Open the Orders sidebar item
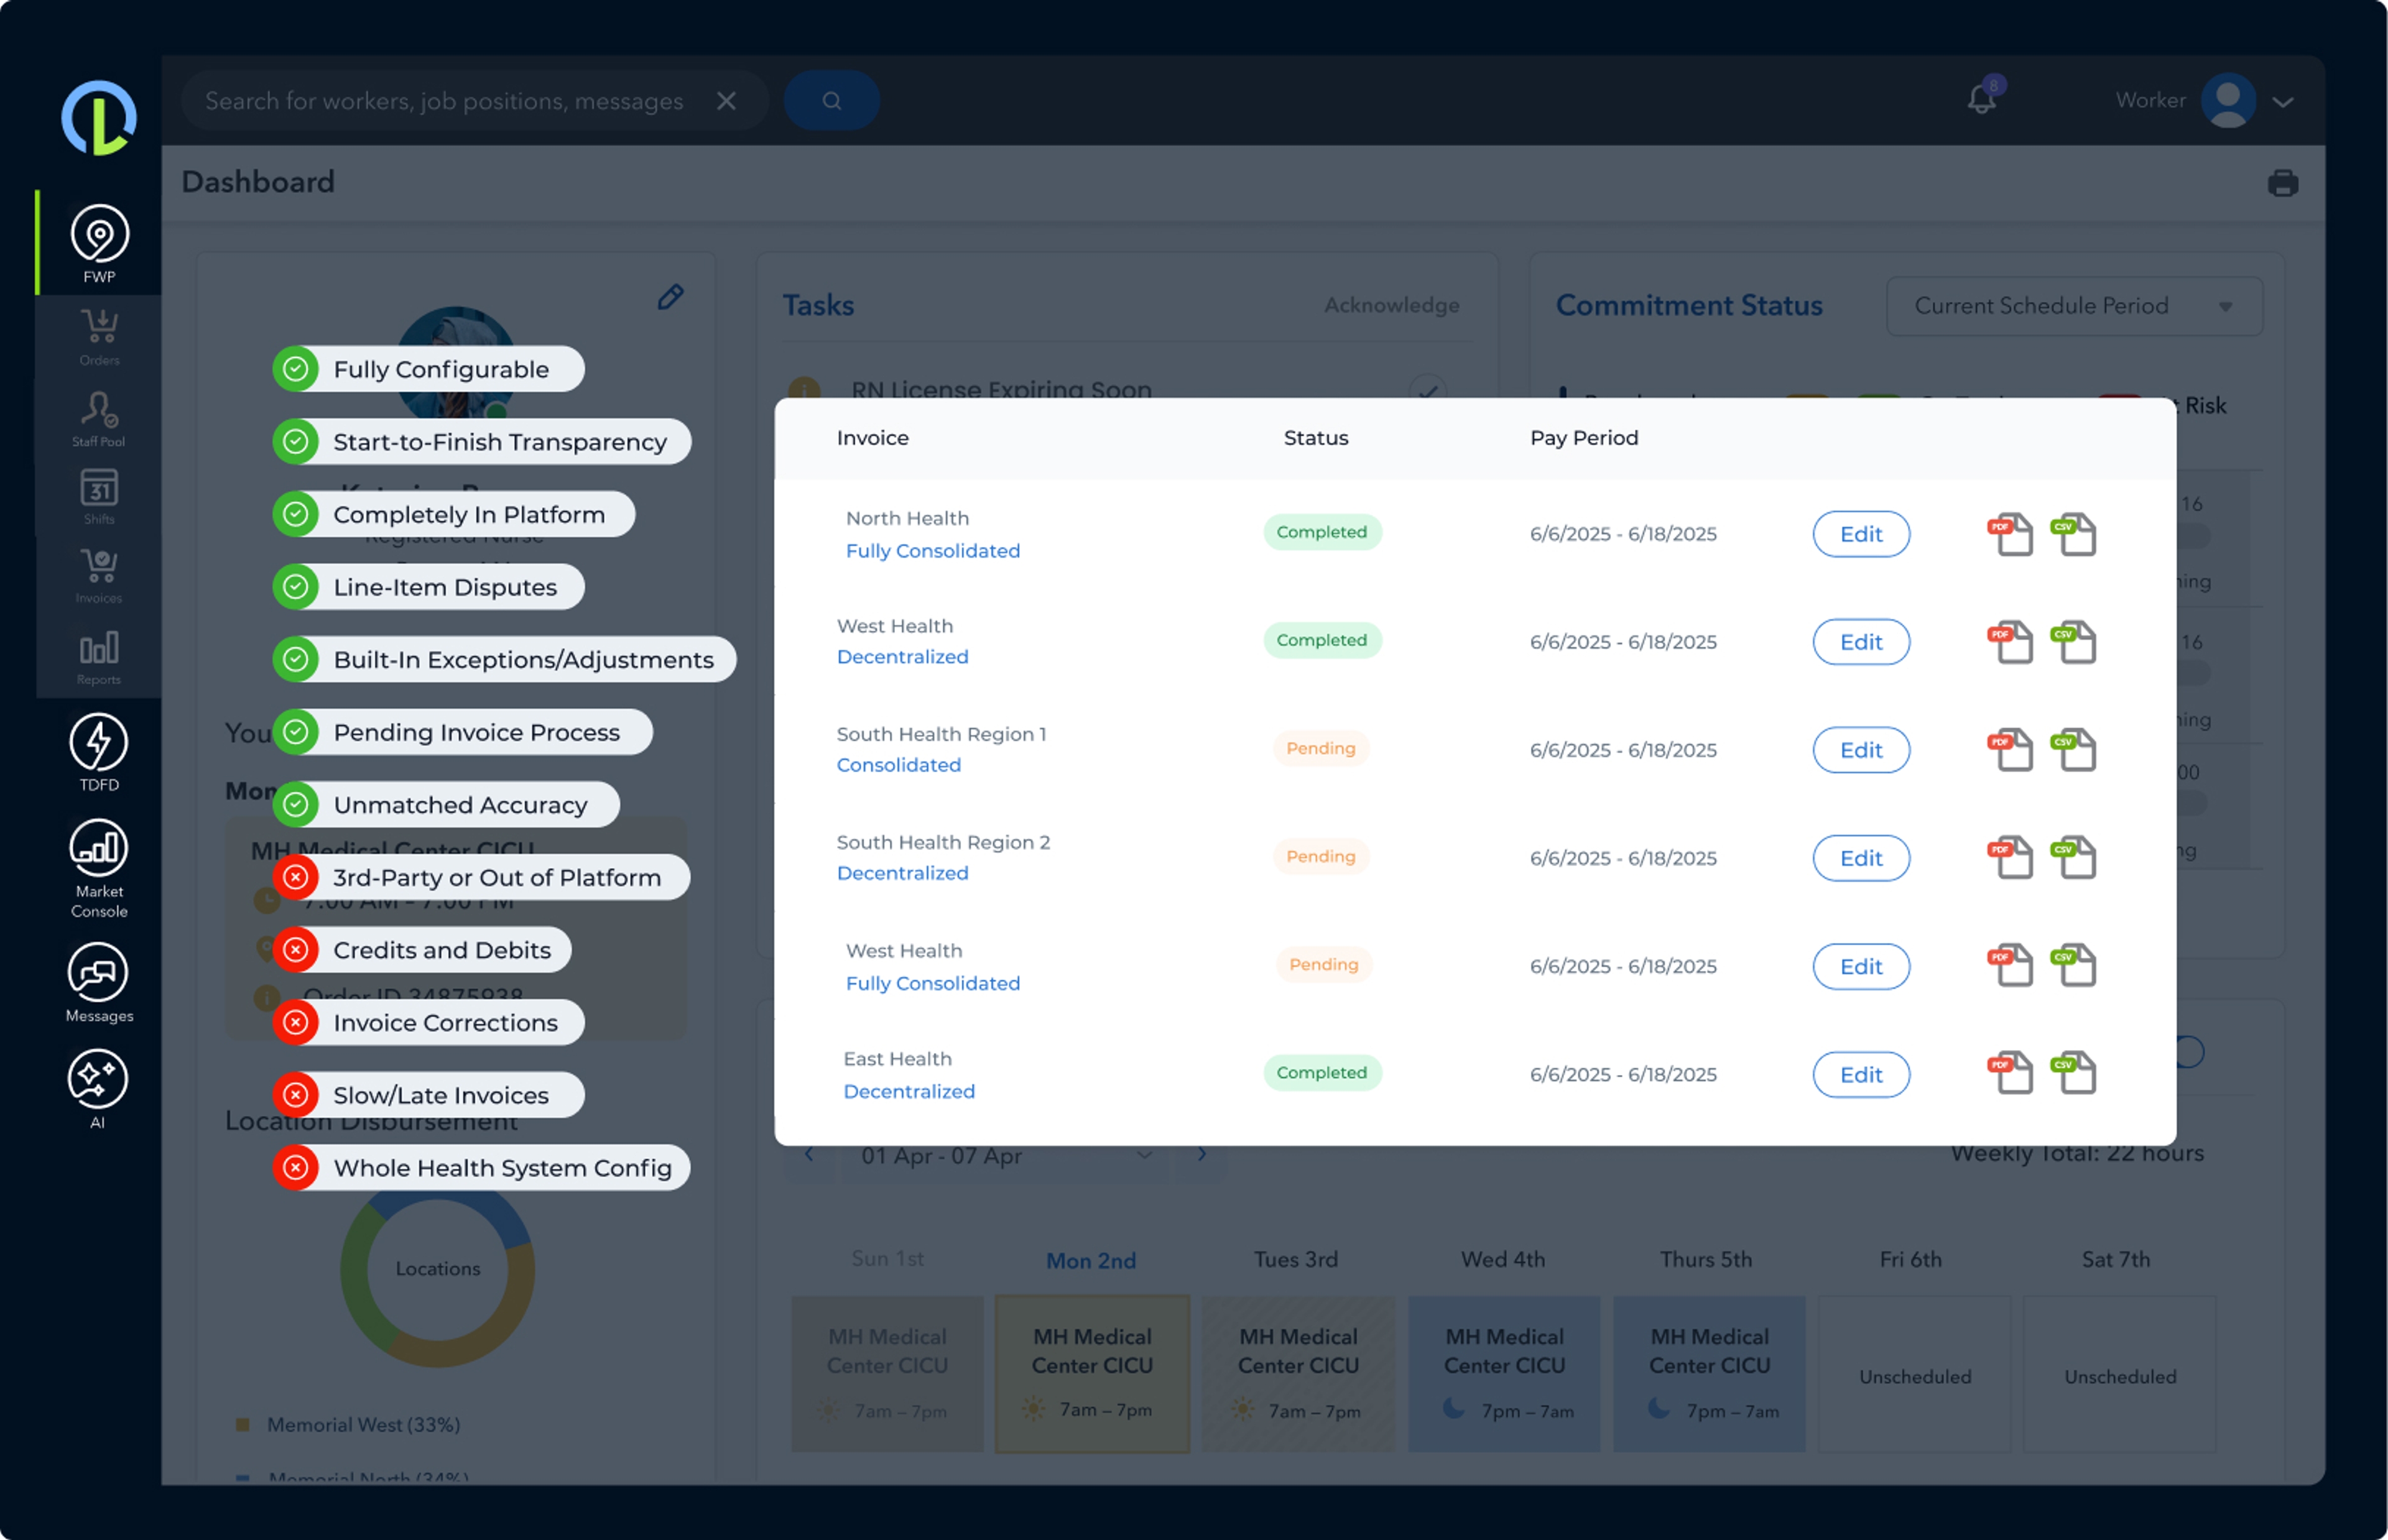This screenshot has height=1540, width=2388. tap(99, 337)
